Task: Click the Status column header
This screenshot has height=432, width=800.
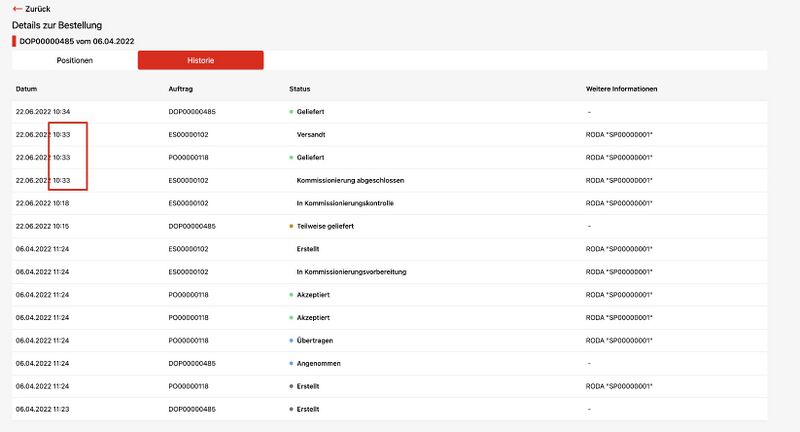Action: [300, 89]
